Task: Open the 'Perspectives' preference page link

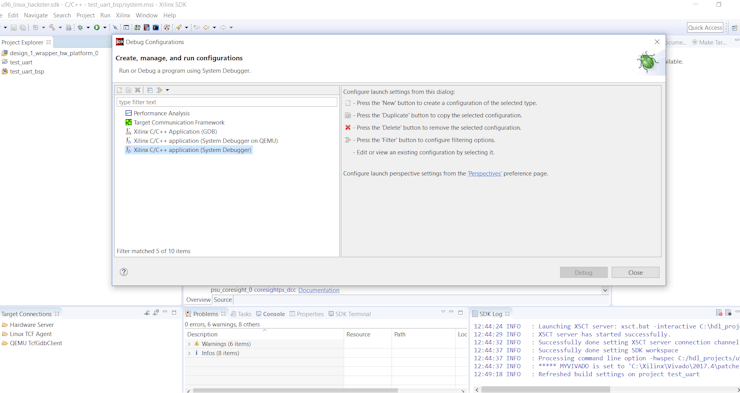Action: (484, 174)
